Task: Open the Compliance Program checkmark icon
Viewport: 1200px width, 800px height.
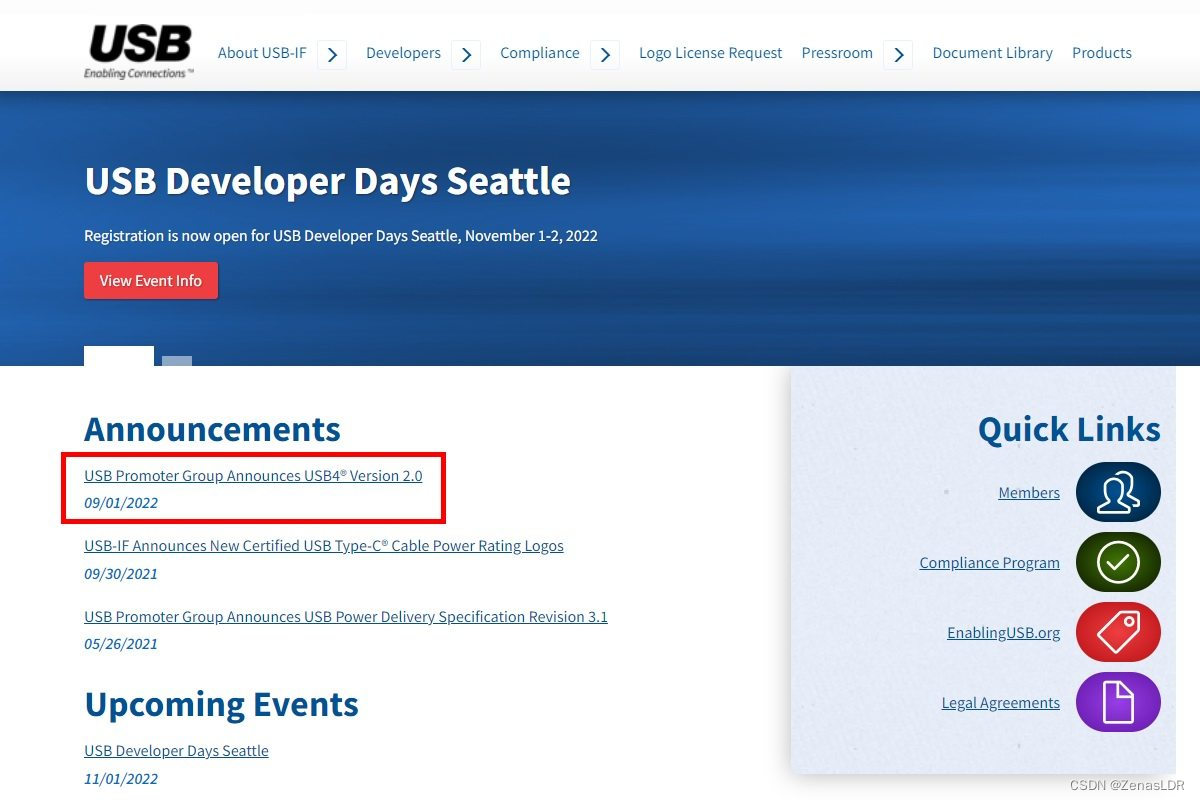Action: (x=1118, y=562)
